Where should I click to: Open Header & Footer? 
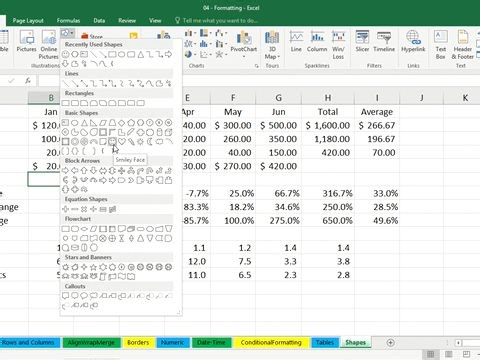[463, 45]
